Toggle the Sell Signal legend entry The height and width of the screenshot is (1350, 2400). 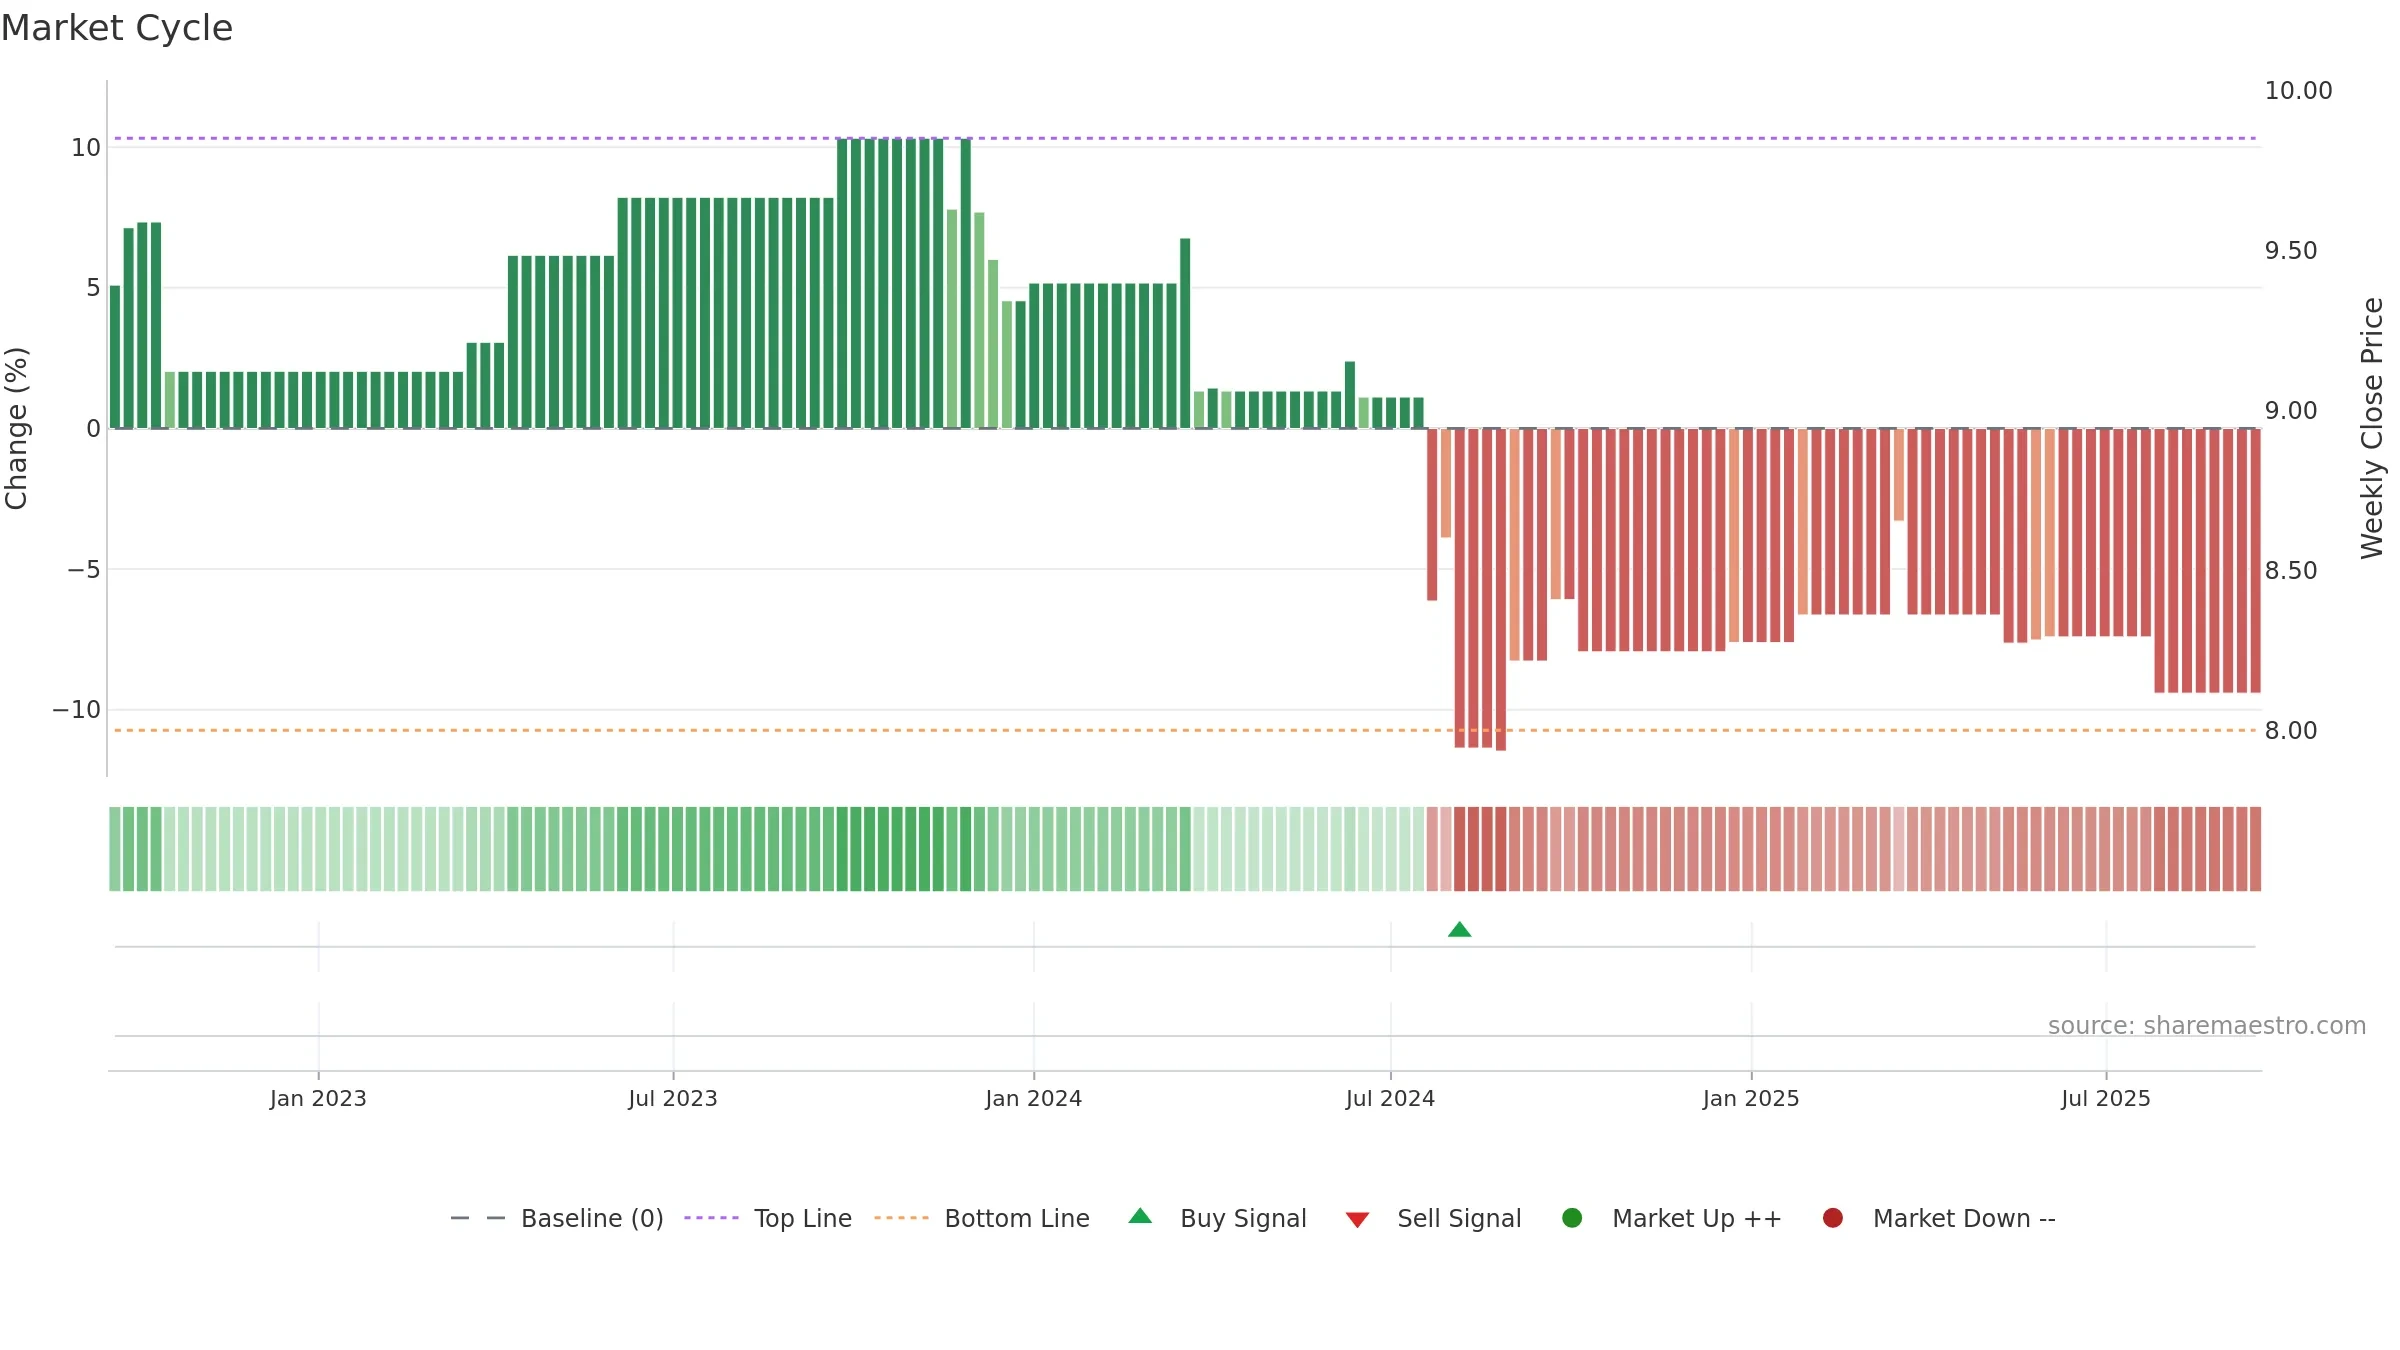click(x=1433, y=1218)
